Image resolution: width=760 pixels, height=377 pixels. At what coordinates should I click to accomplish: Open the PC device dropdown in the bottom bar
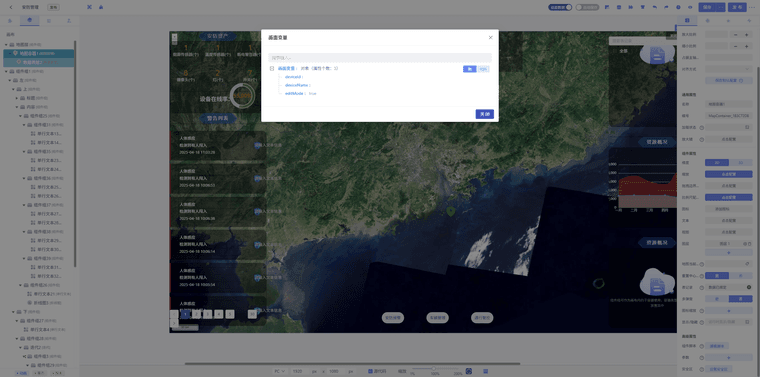point(280,371)
